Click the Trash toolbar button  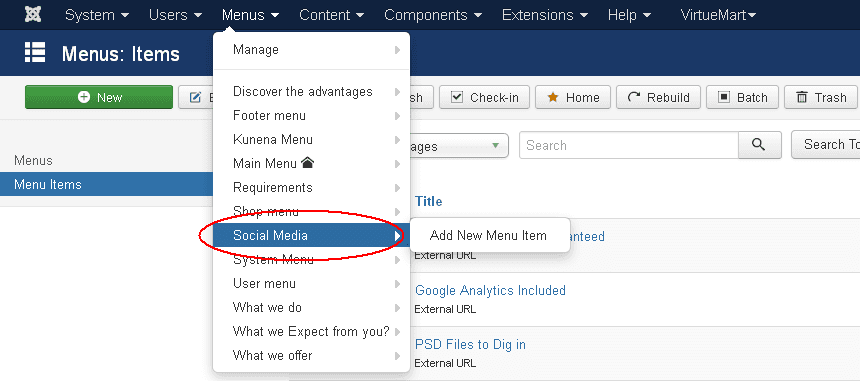(x=821, y=97)
